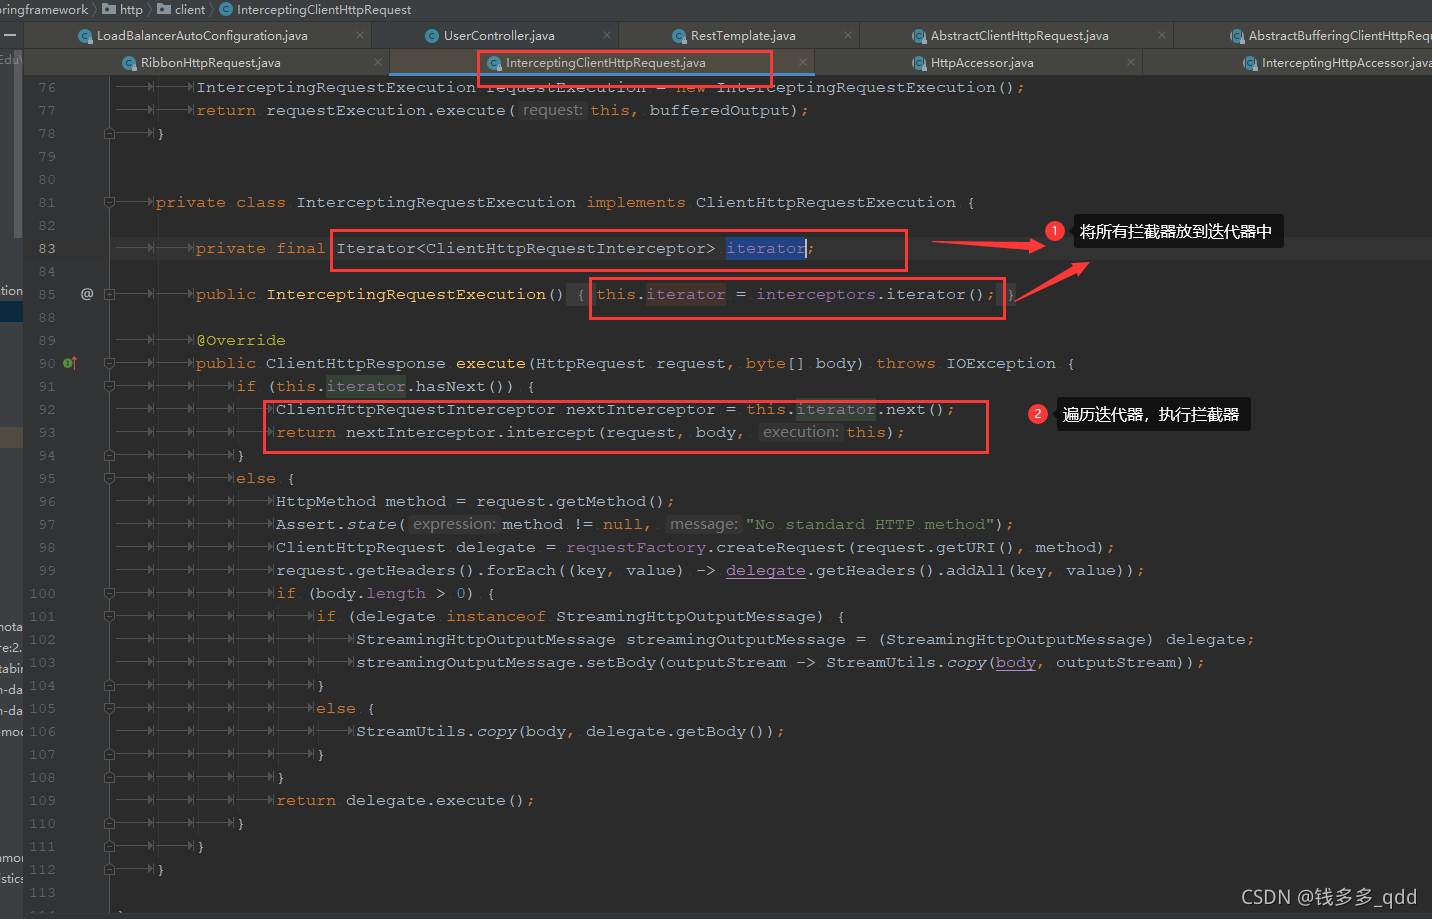Click bufferedOutput argument on line 77
This screenshot has width=1432, height=919.
coord(719,110)
